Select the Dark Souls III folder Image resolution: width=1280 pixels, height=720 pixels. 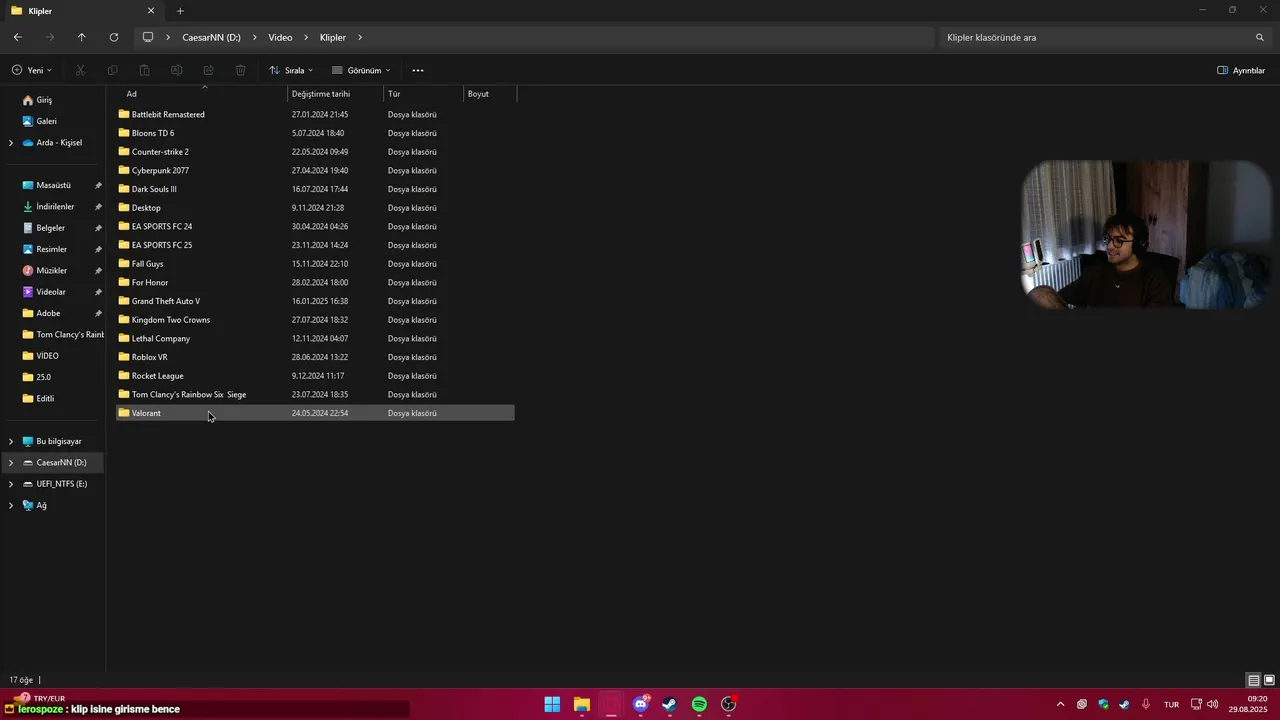click(316, 189)
